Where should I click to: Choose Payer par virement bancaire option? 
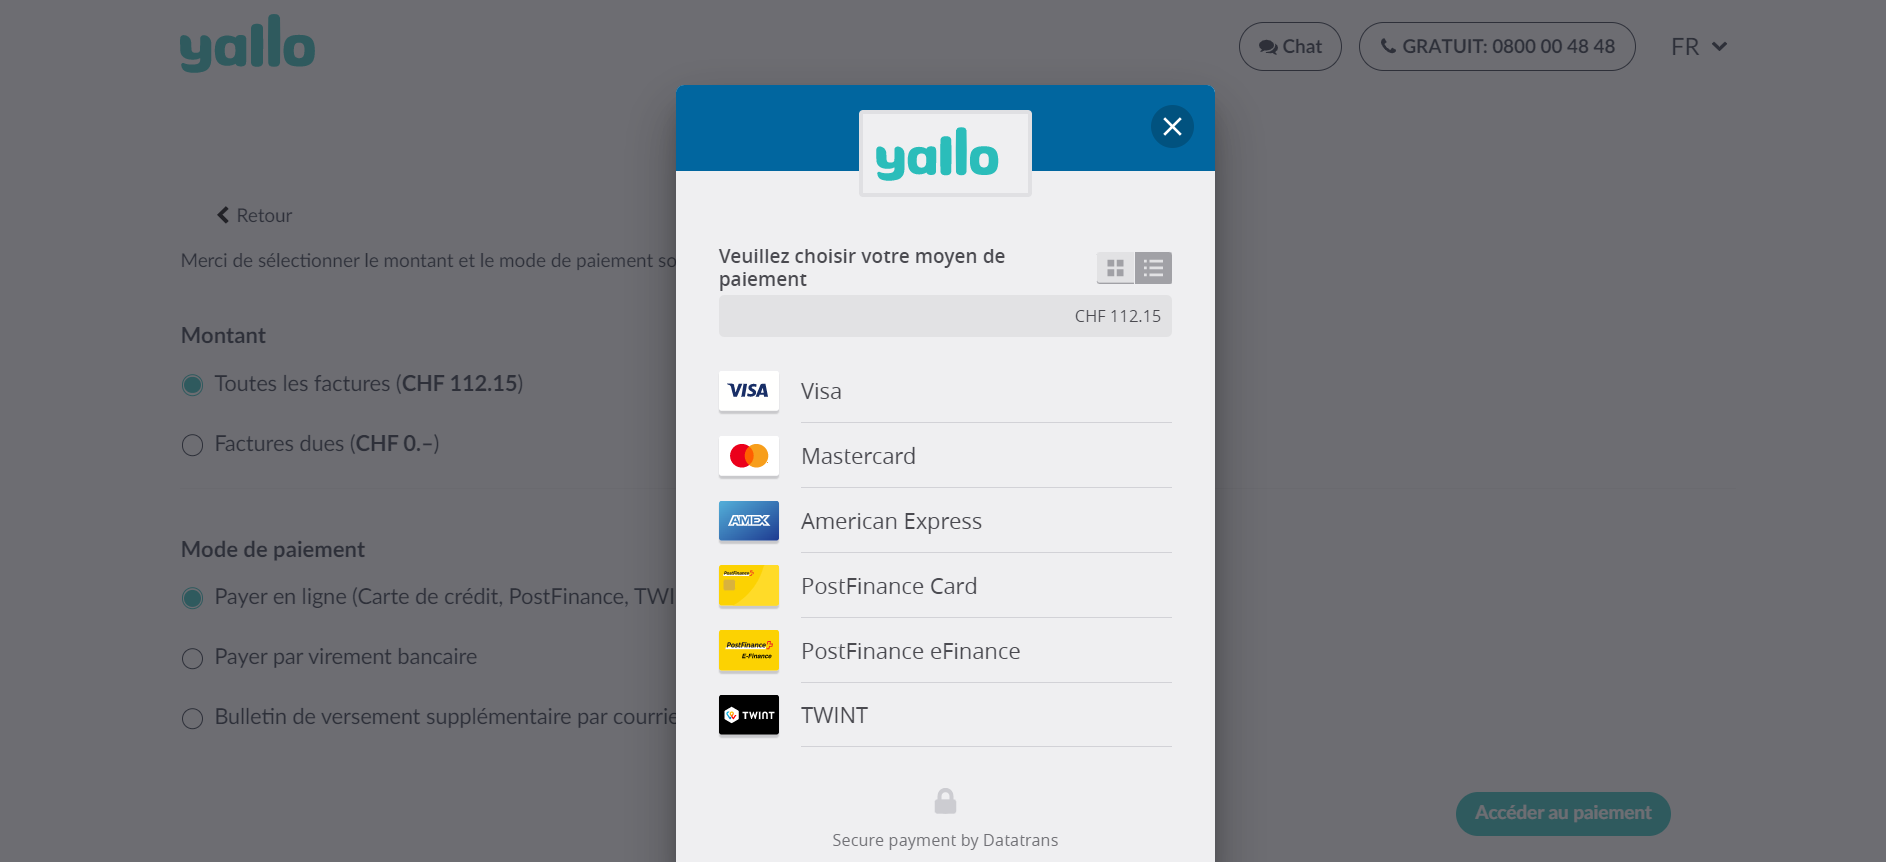(x=193, y=658)
